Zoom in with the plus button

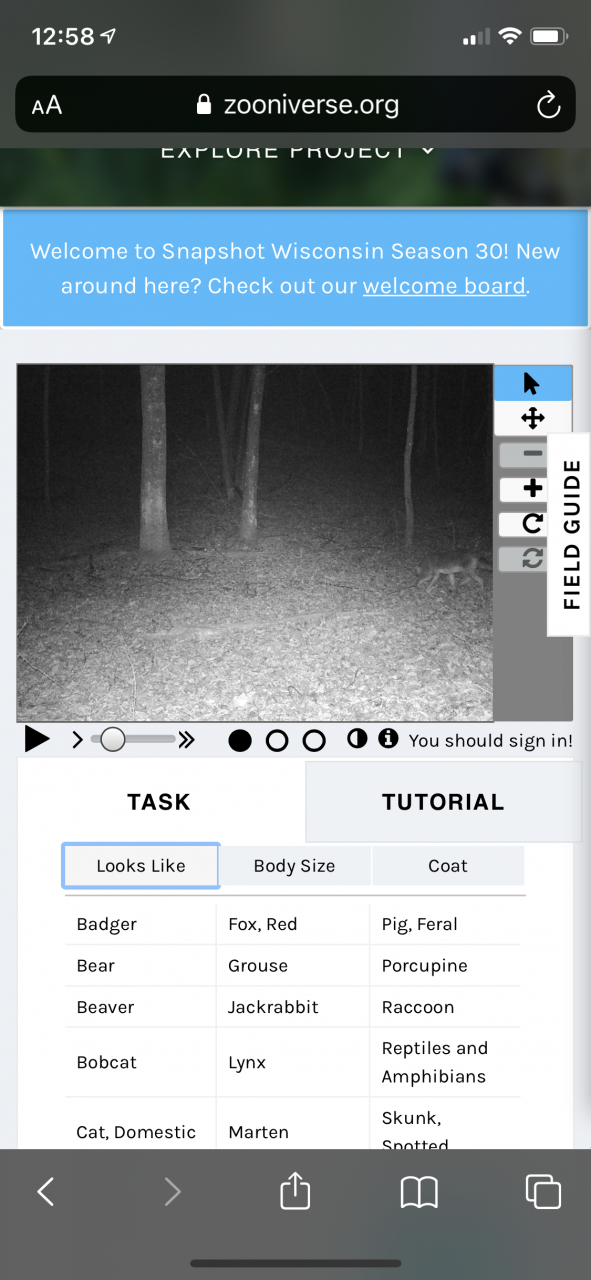(x=533, y=489)
